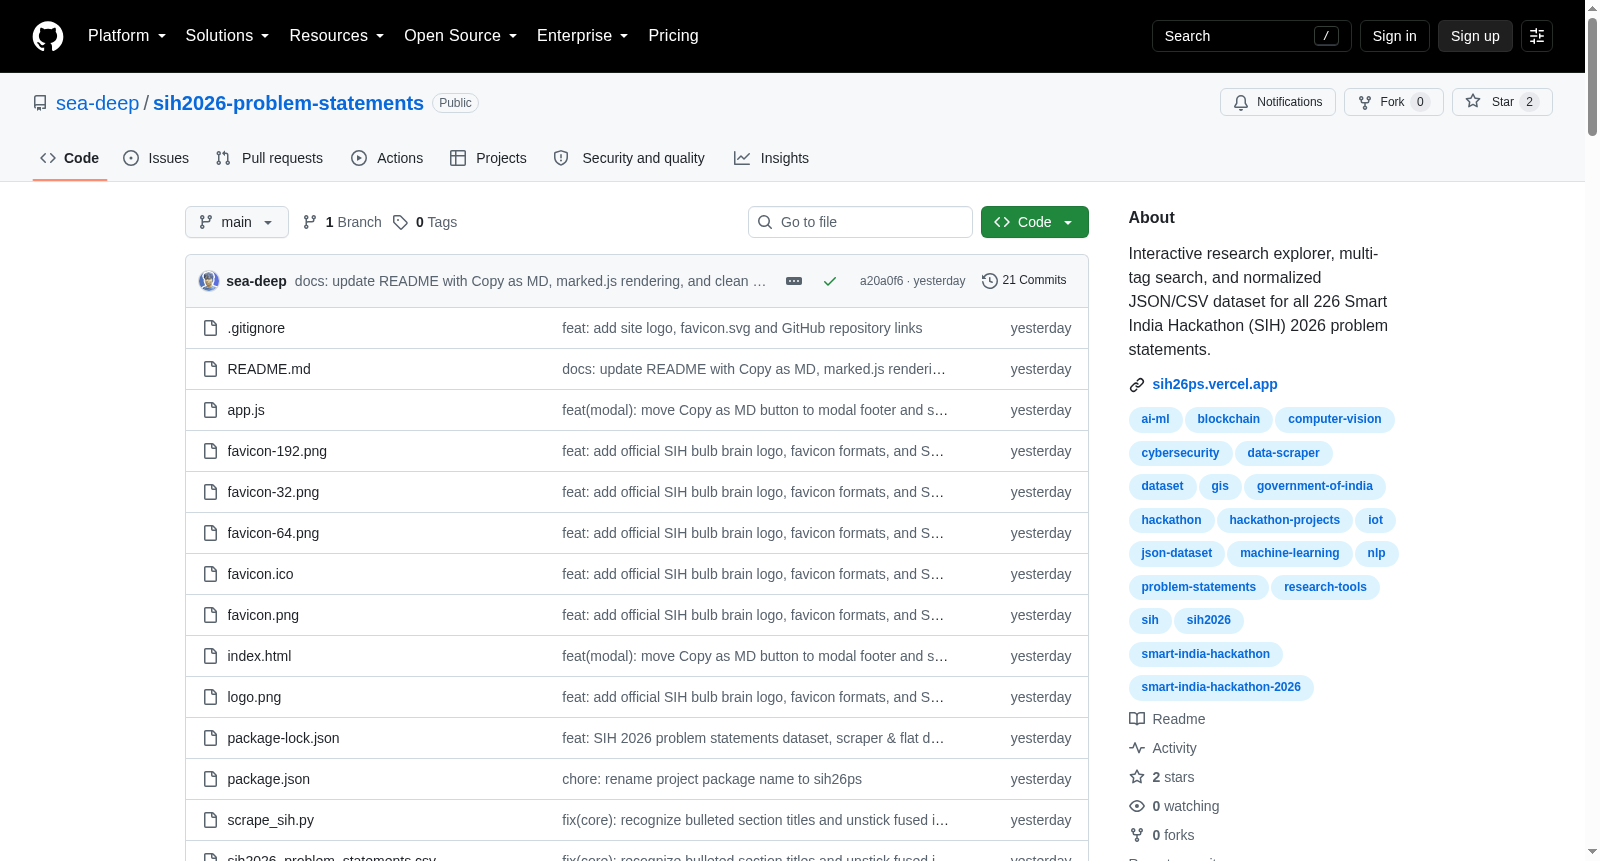Image resolution: width=1600 pixels, height=861 pixels.
Task: Fork the repository
Action: (x=1393, y=102)
